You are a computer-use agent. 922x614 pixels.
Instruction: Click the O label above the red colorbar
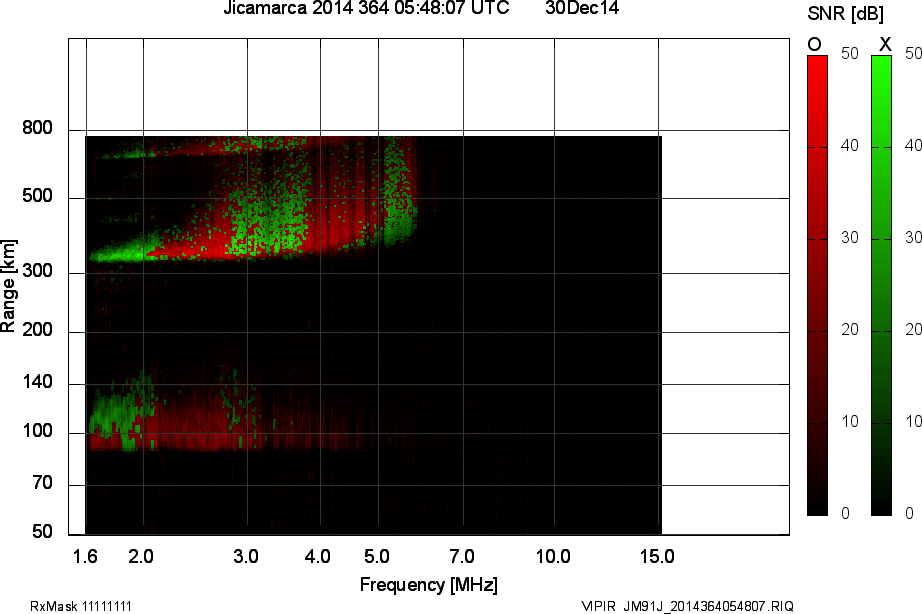coord(813,44)
